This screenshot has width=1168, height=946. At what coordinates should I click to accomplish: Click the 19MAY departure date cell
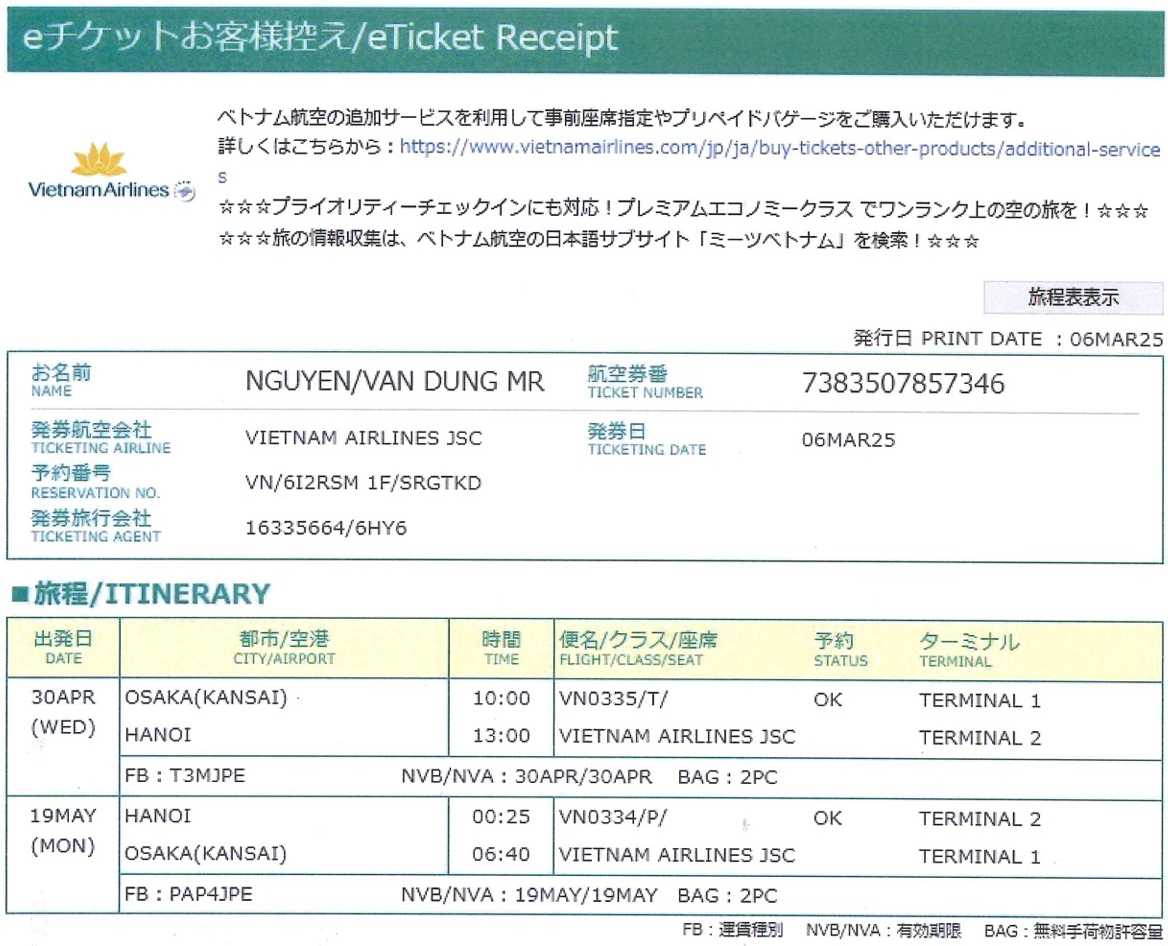63,818
